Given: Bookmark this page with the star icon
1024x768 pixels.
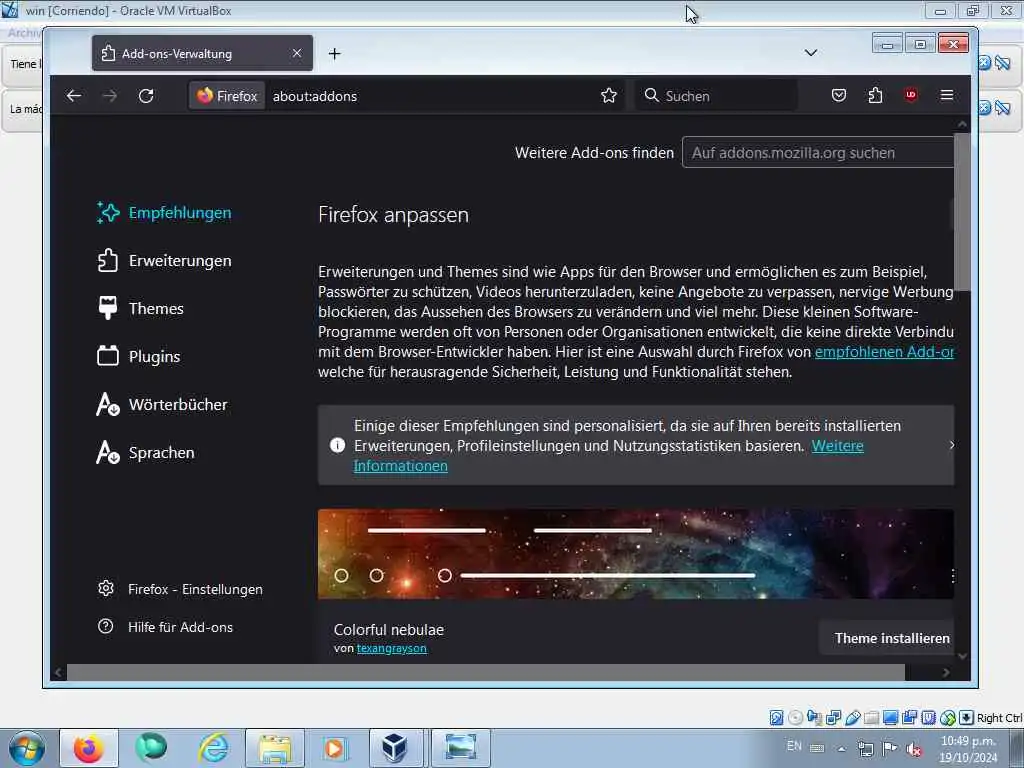Looking at the screenshot, I should 609,96.
